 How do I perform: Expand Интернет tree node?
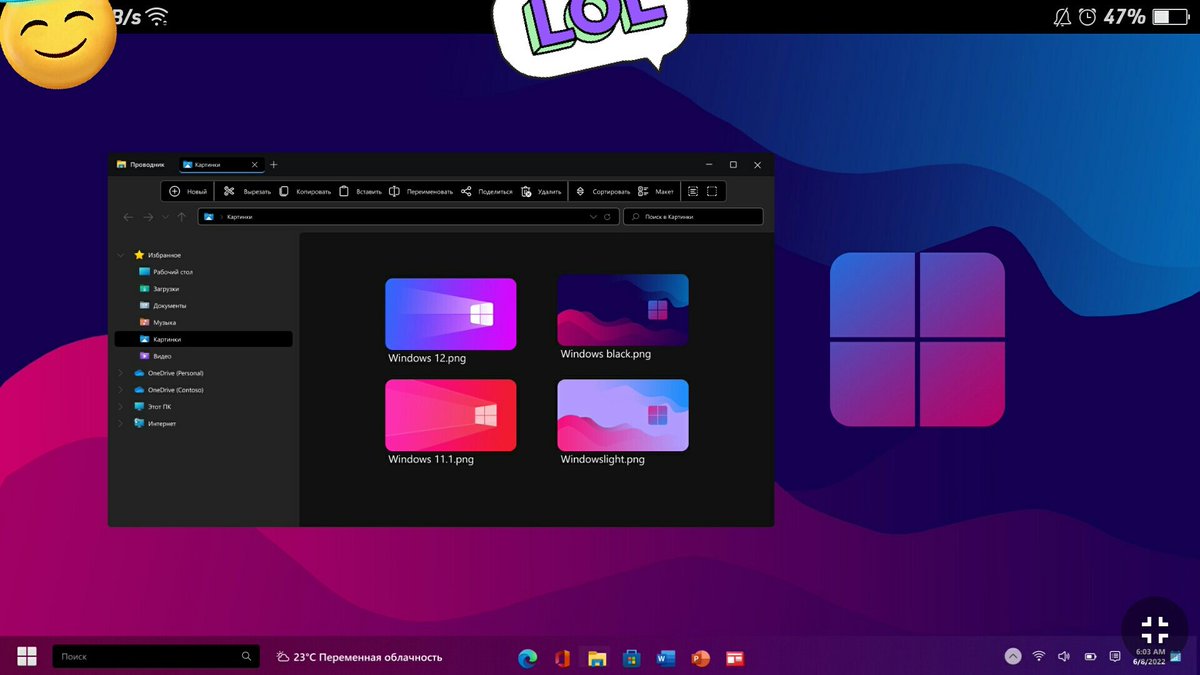click(x=121, y=424)
